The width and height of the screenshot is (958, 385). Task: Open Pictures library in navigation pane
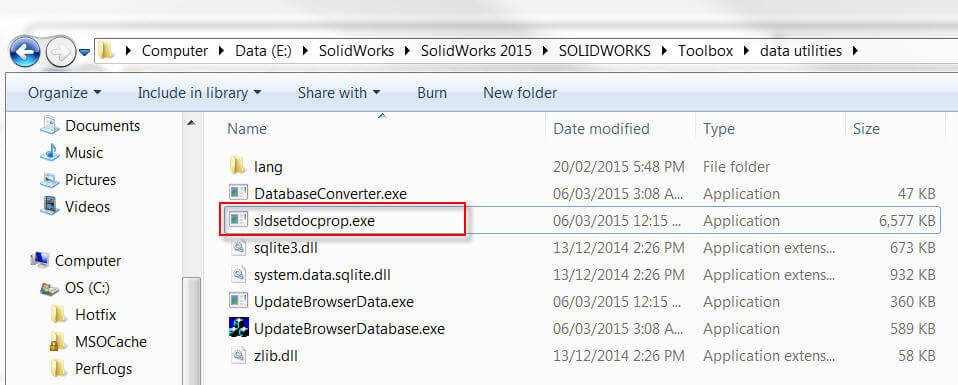point(90,180)
